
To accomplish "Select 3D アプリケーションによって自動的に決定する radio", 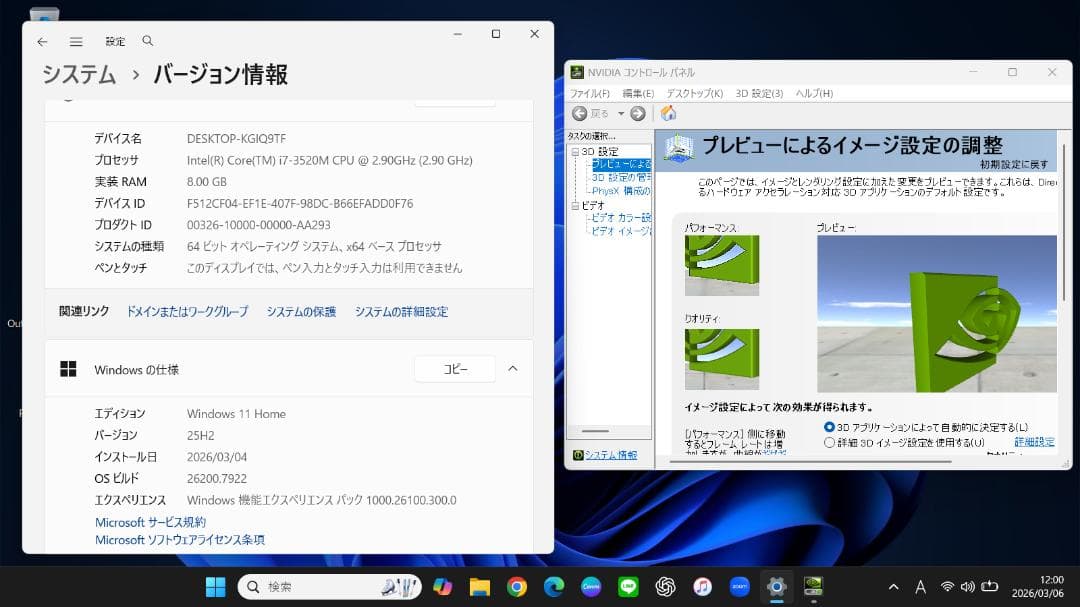I will tap(829, 427).
